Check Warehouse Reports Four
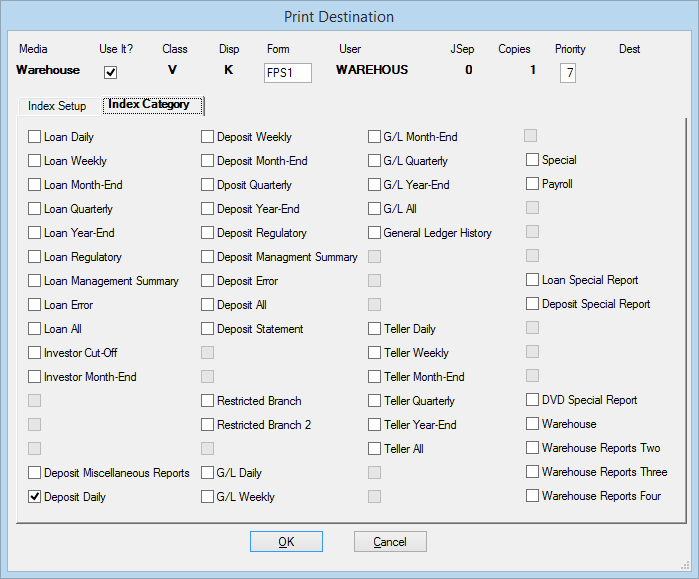The width and height of the screenshot is (699, 579). pyautogui.click(x=533, y=496)
